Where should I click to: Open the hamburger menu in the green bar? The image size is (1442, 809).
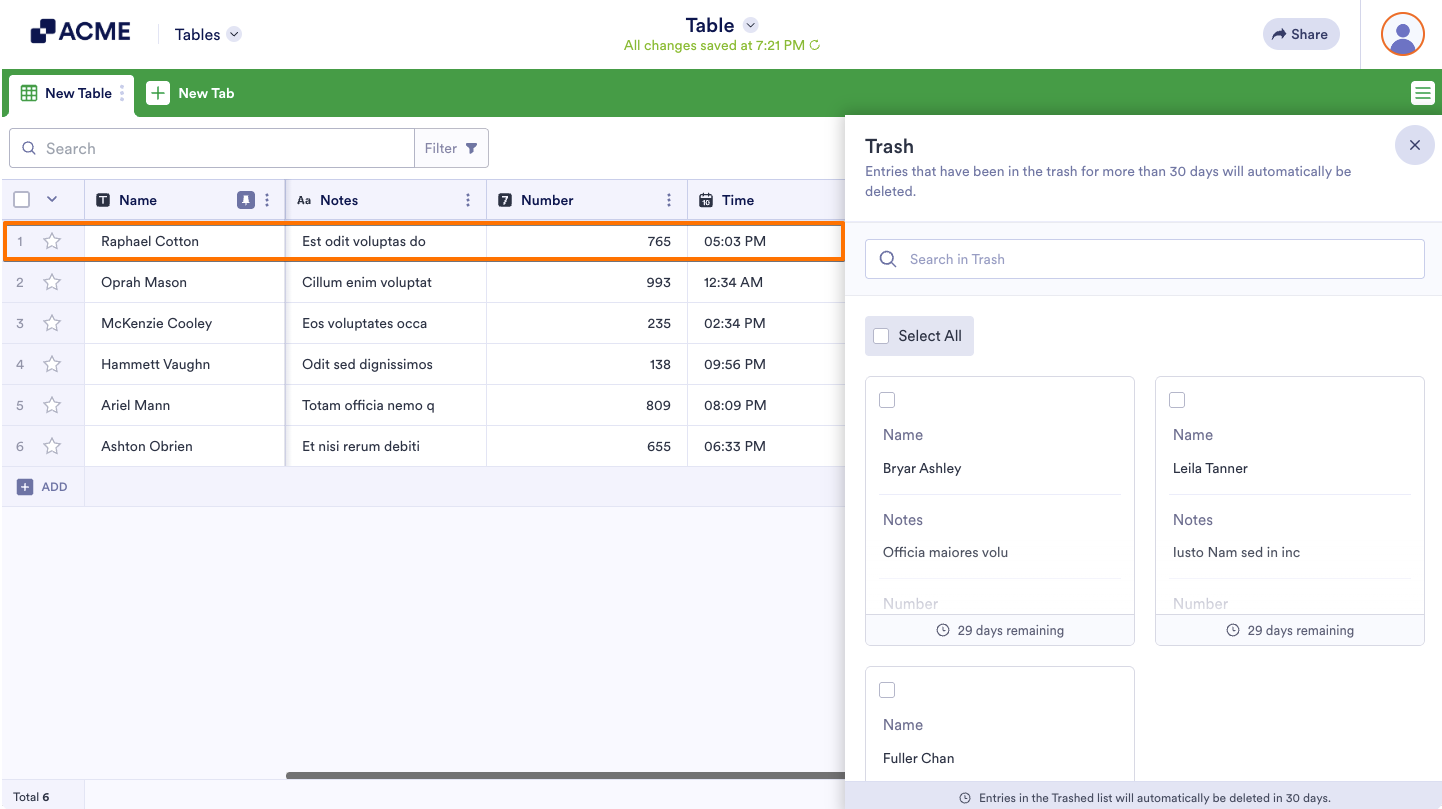tap(1422, 93)
